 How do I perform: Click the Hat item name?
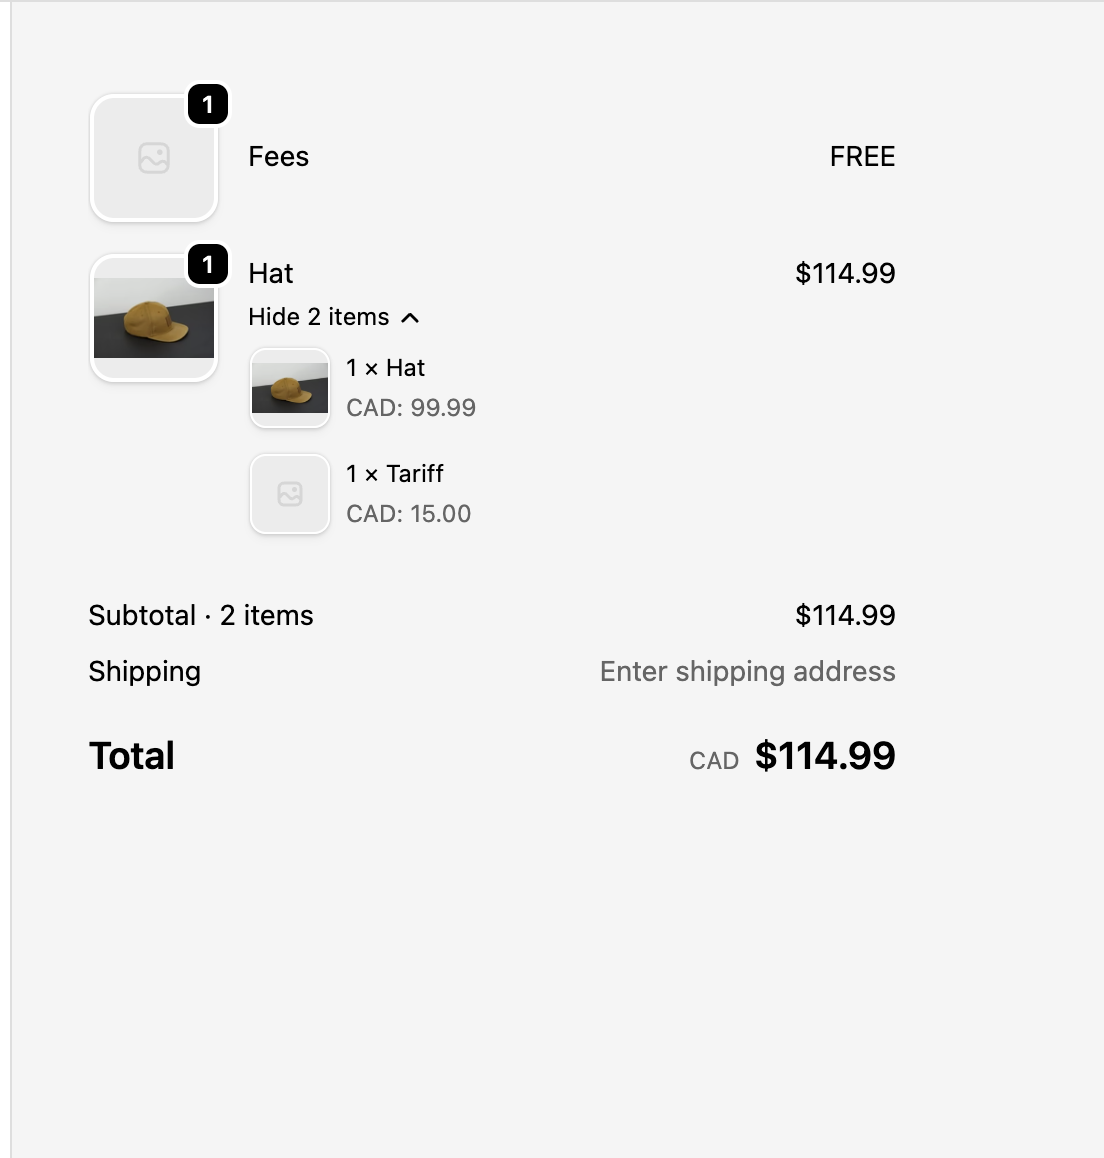coord(270,273)
